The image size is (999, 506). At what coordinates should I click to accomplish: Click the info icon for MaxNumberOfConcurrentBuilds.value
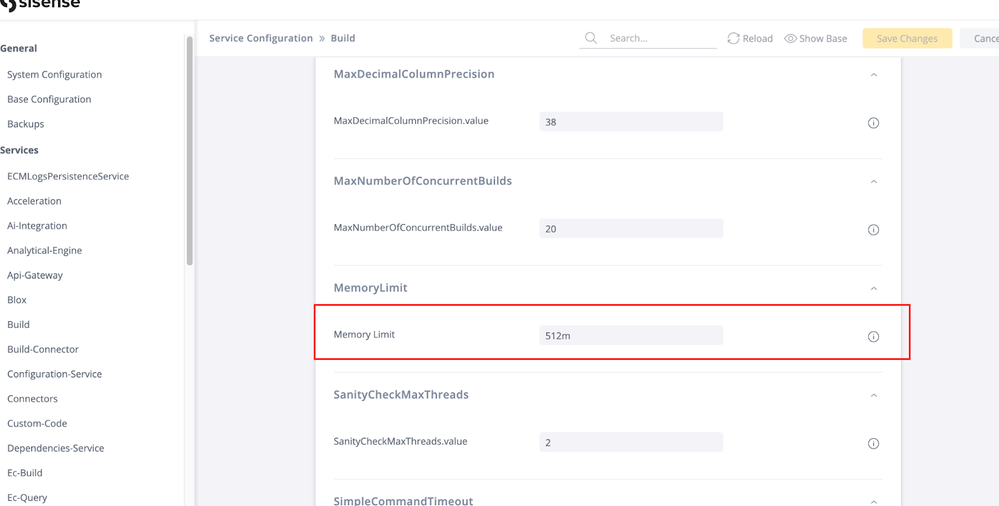click(873, 230)
